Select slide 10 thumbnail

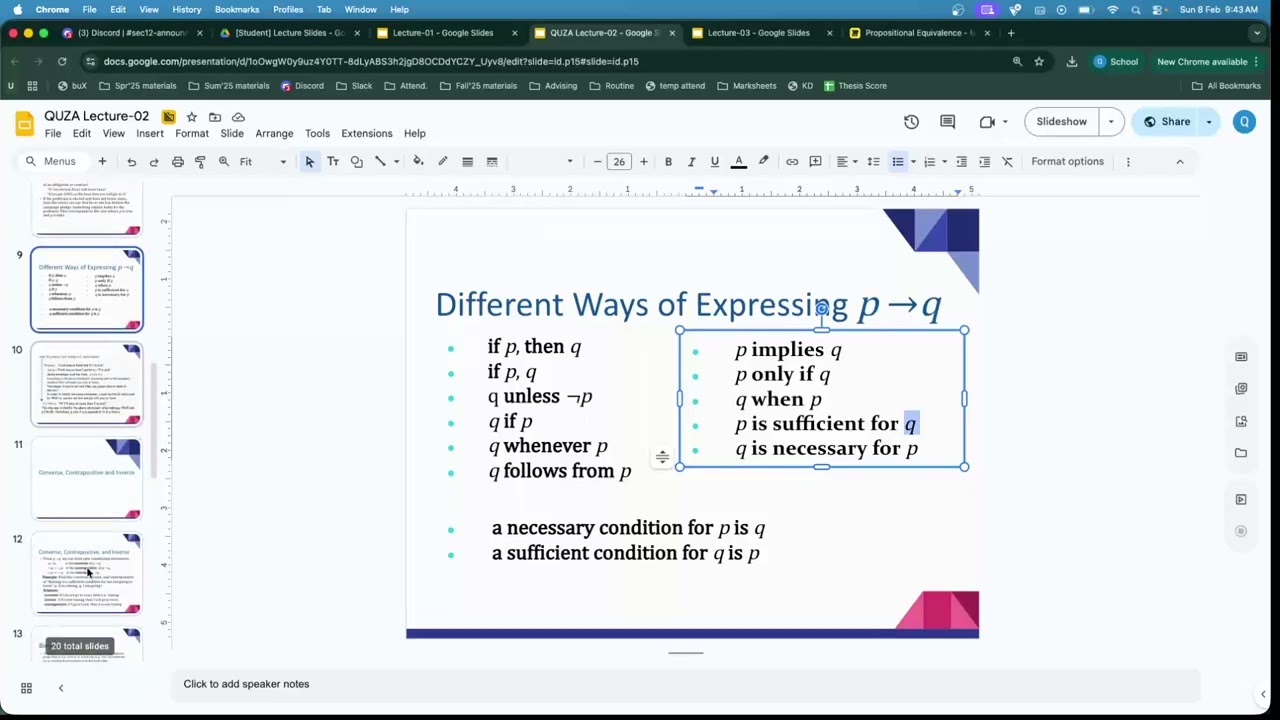point(87,385)
